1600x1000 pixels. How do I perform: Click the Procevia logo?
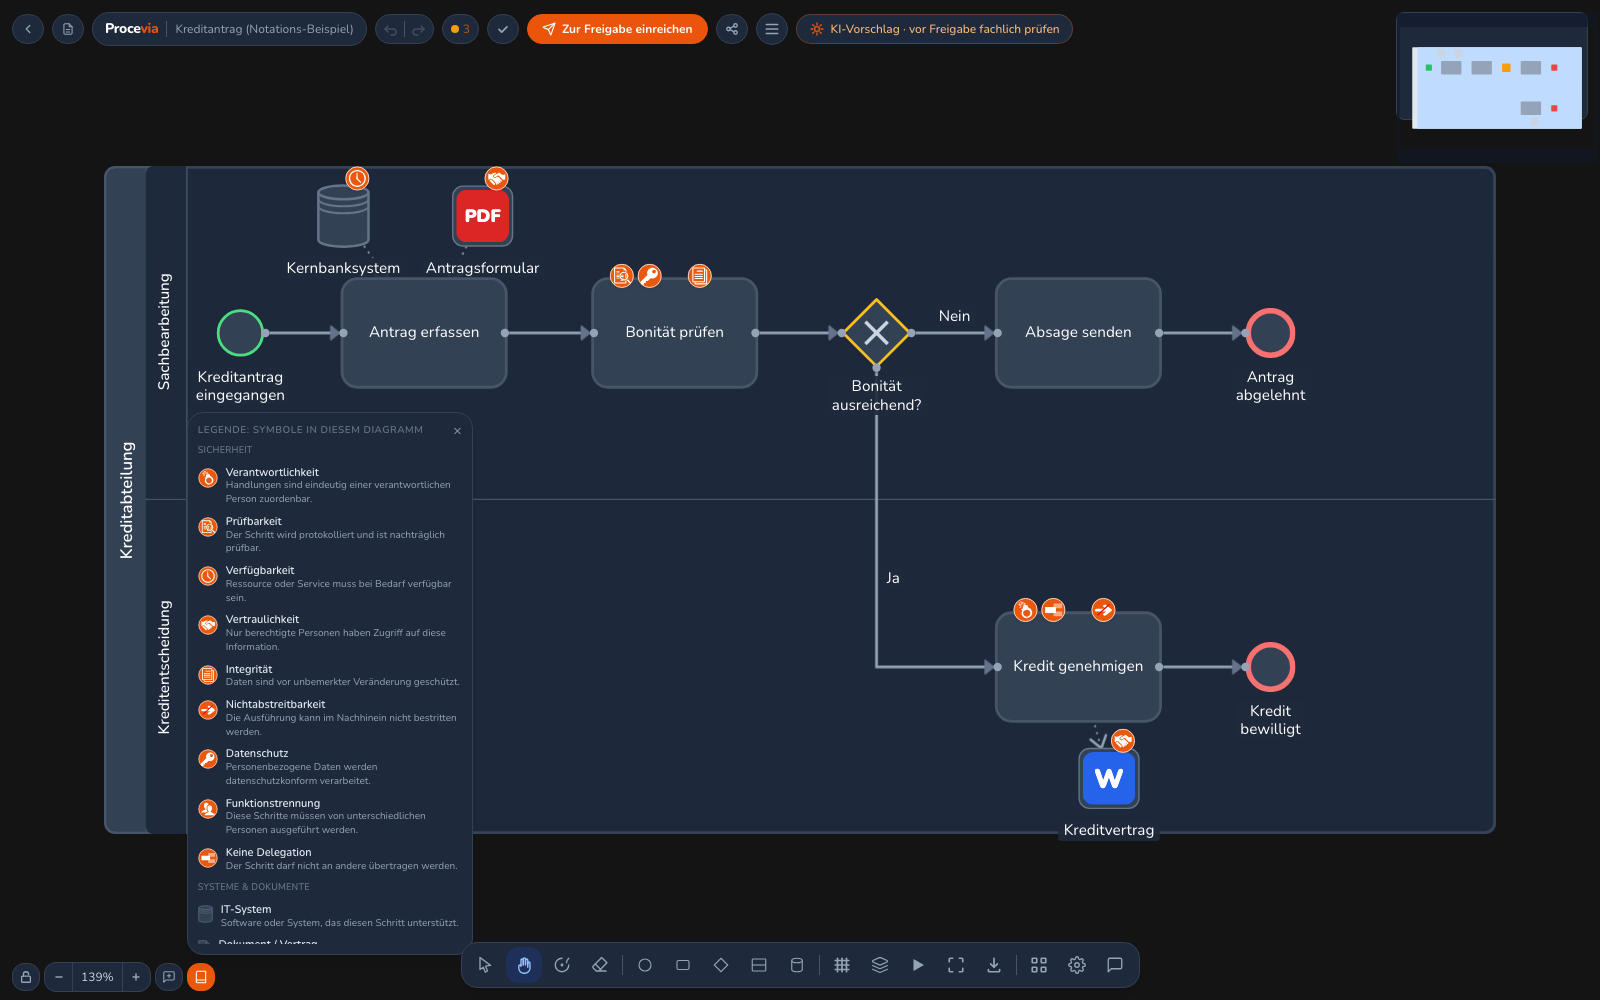click(131, 29)
